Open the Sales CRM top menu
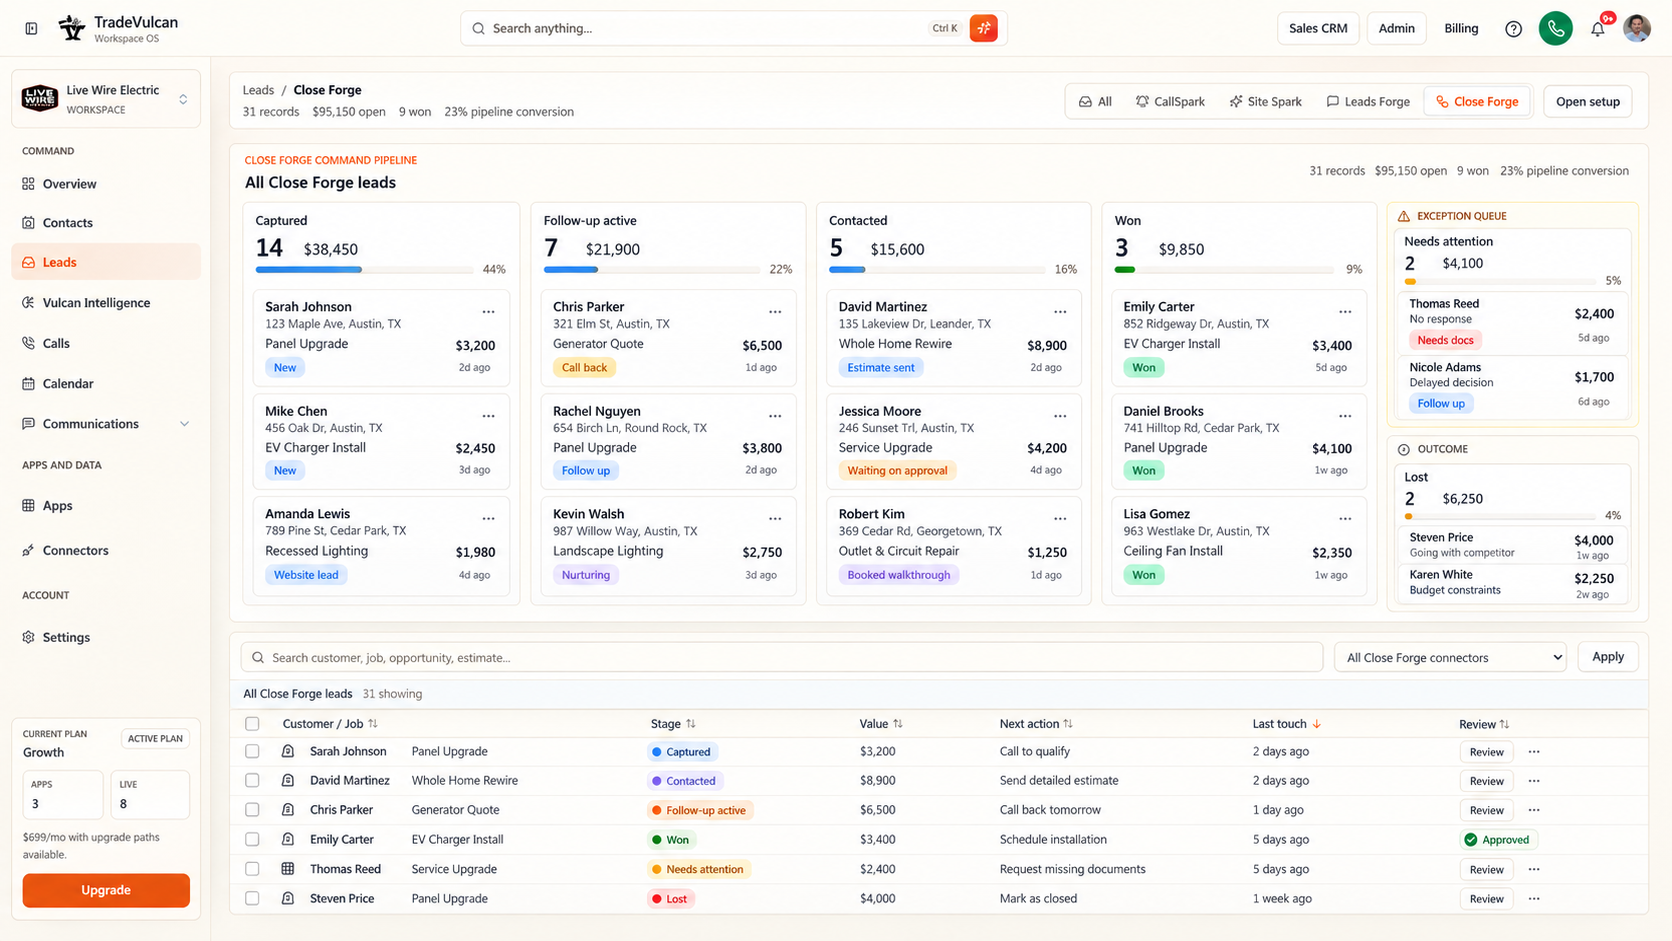Viewport: 1672px width, 941px height. tap(1318, 28)
